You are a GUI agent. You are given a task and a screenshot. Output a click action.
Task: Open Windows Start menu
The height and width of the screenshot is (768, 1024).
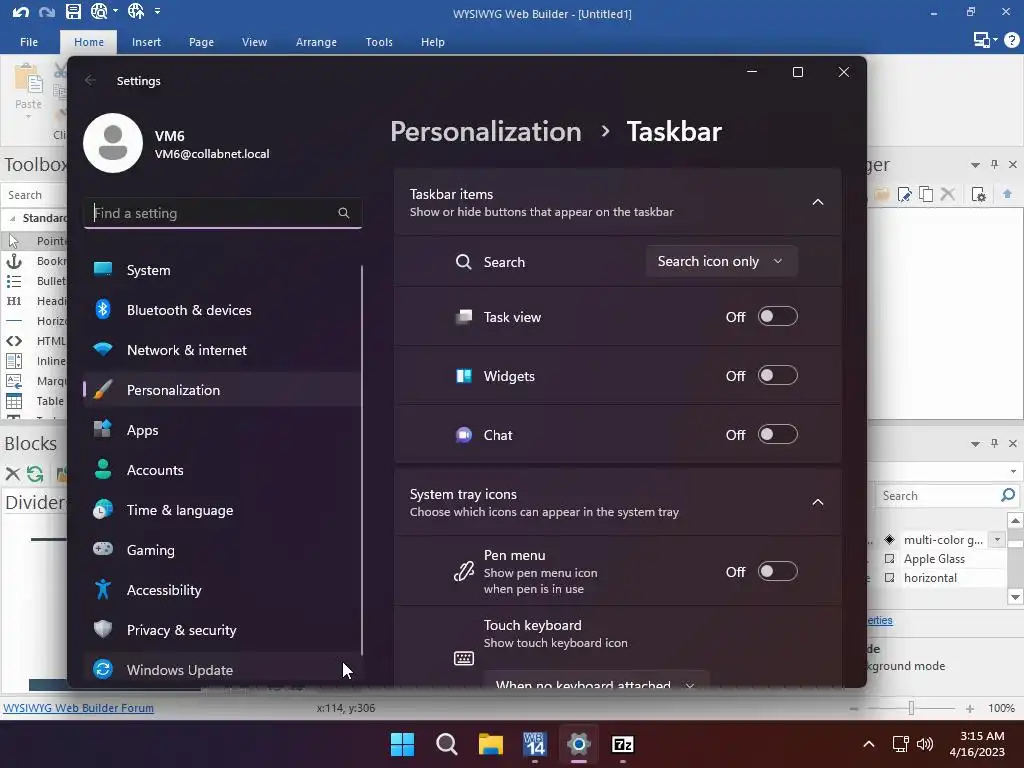[x=402, y=744]
